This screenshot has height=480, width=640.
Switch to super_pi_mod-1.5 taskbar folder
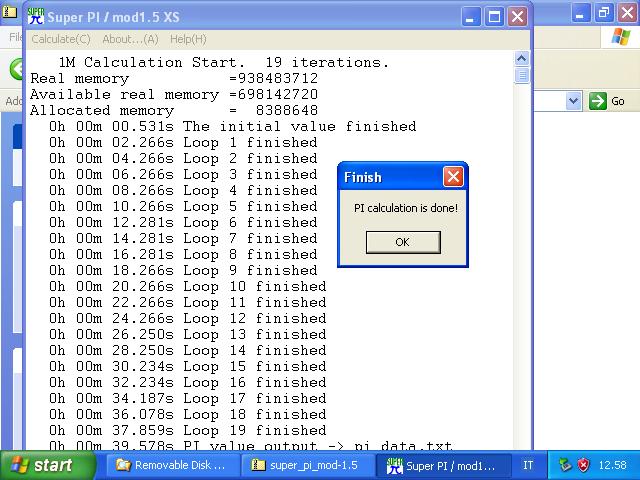[306, 465]
